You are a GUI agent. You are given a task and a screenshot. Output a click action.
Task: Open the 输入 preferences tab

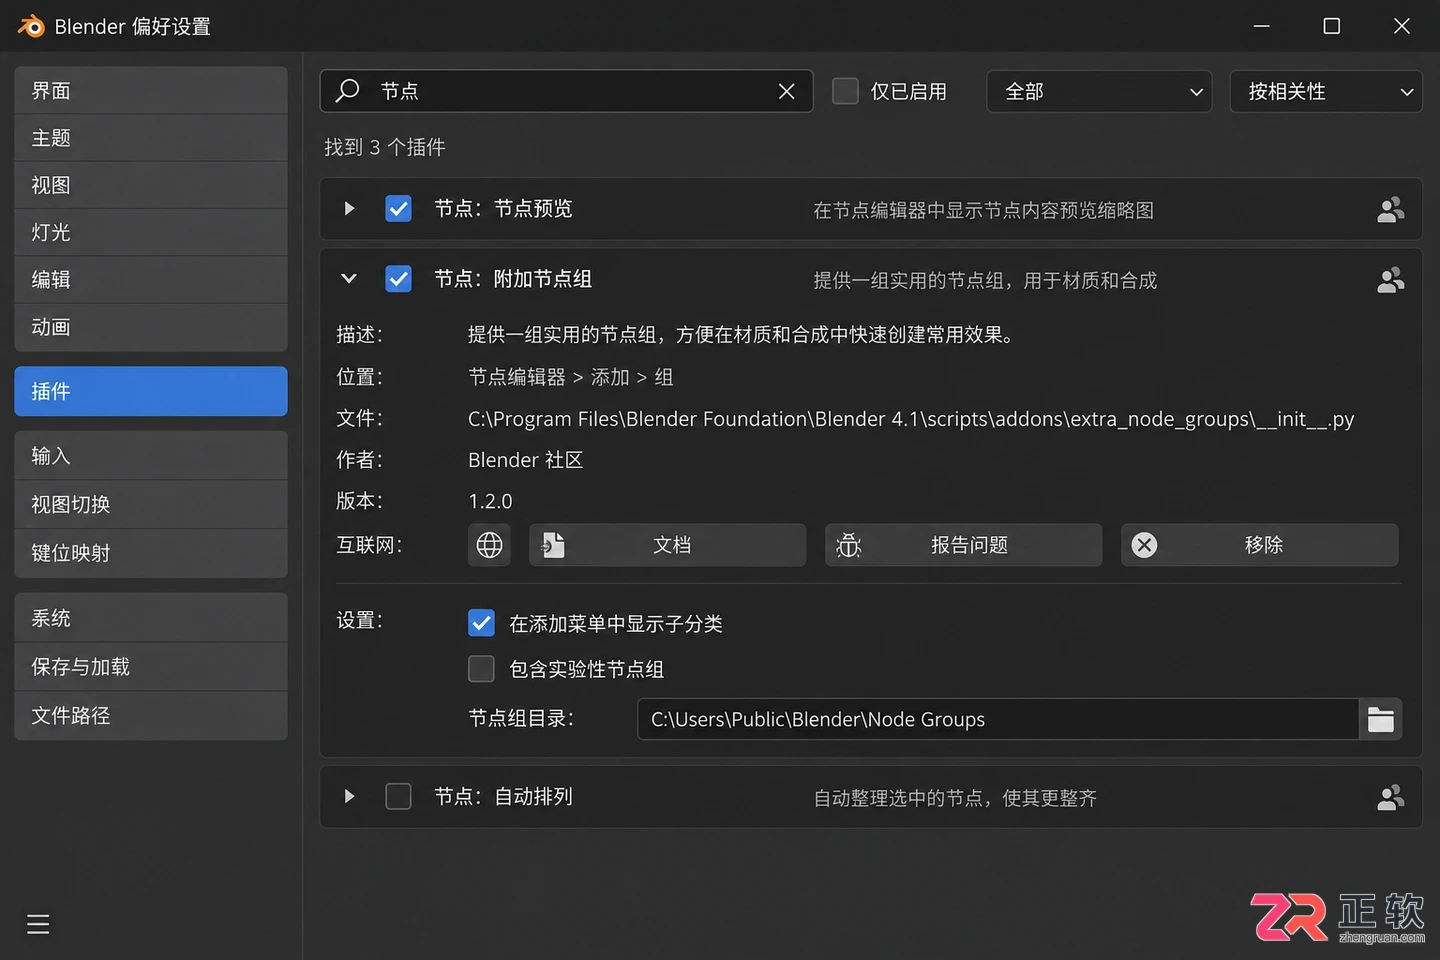pyautogui.click(x=151, y=456)
